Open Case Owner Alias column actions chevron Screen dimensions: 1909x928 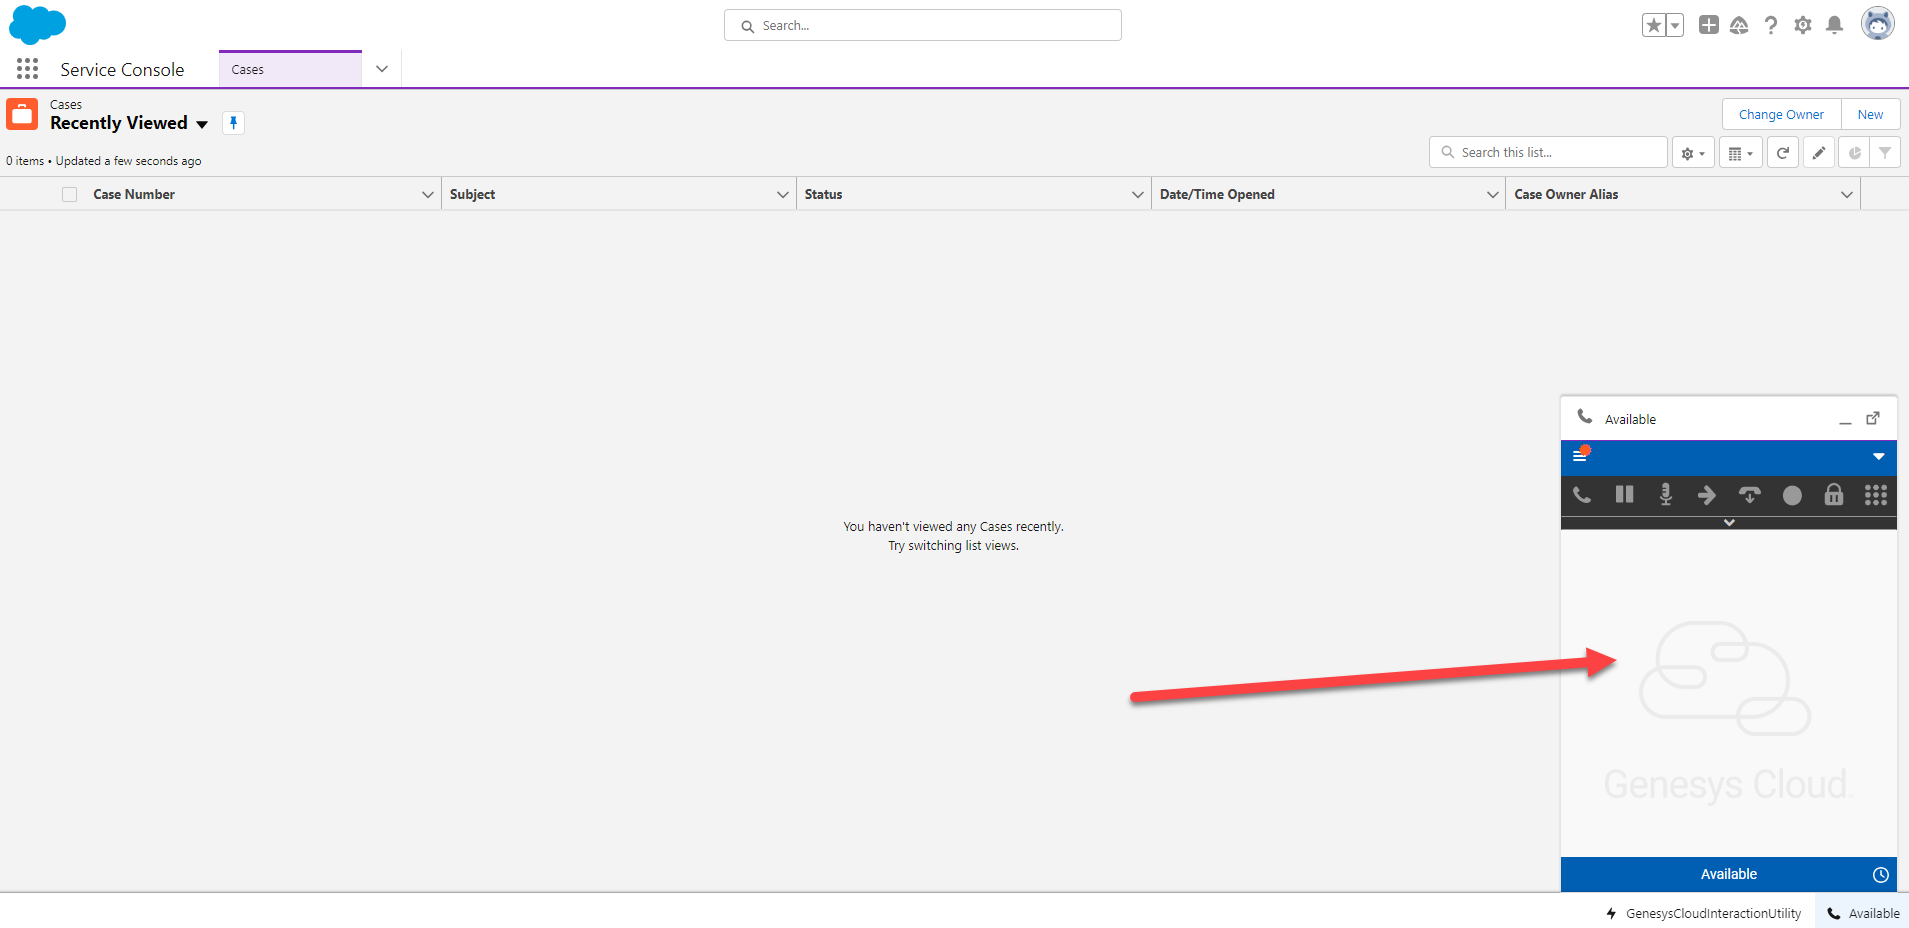pos(1846,194)
